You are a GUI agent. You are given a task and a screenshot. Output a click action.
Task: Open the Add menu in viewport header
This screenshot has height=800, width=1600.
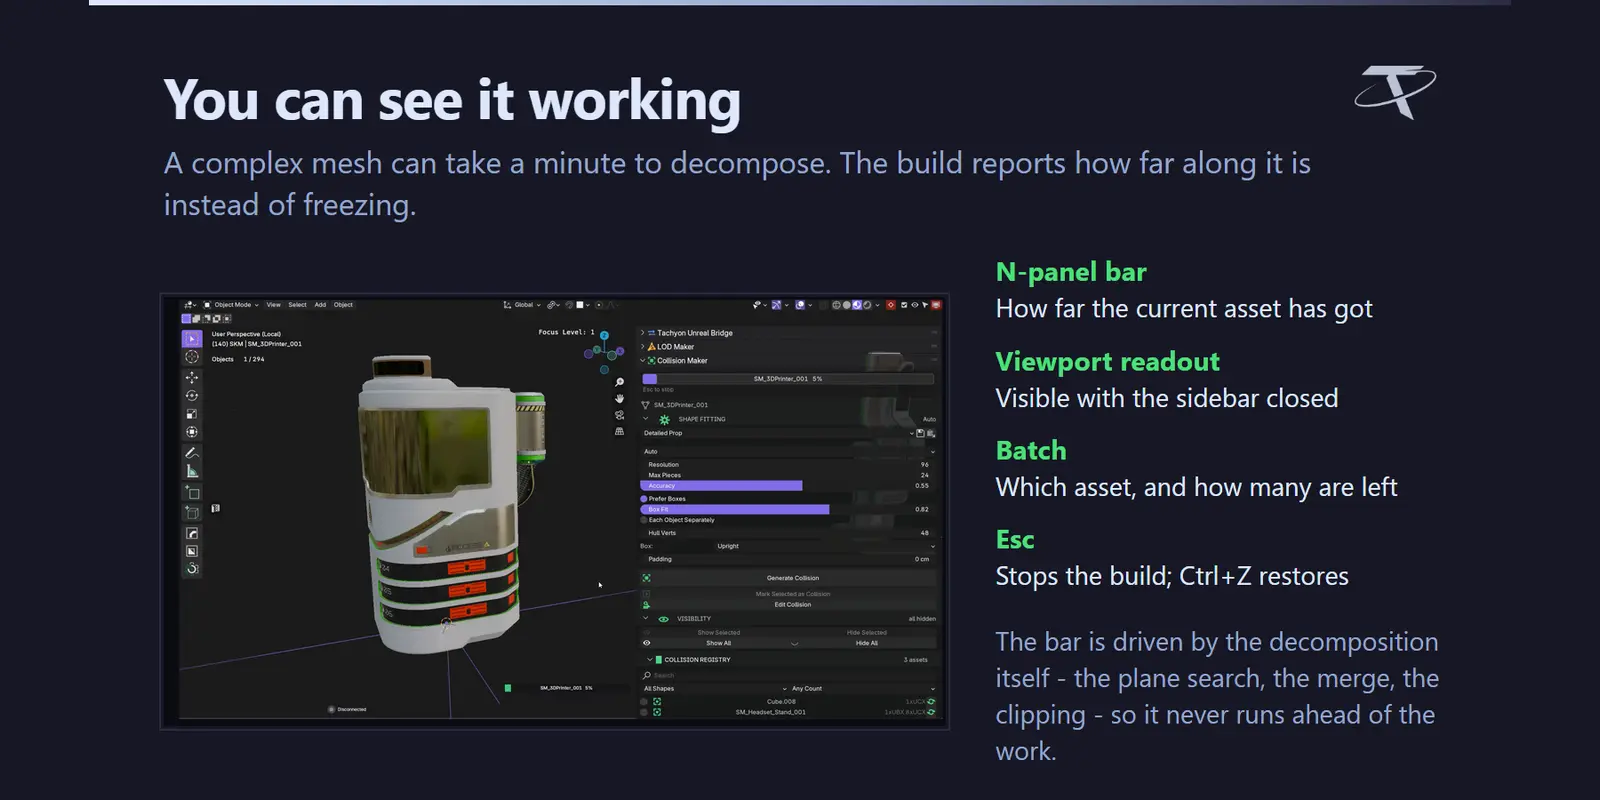320,305
